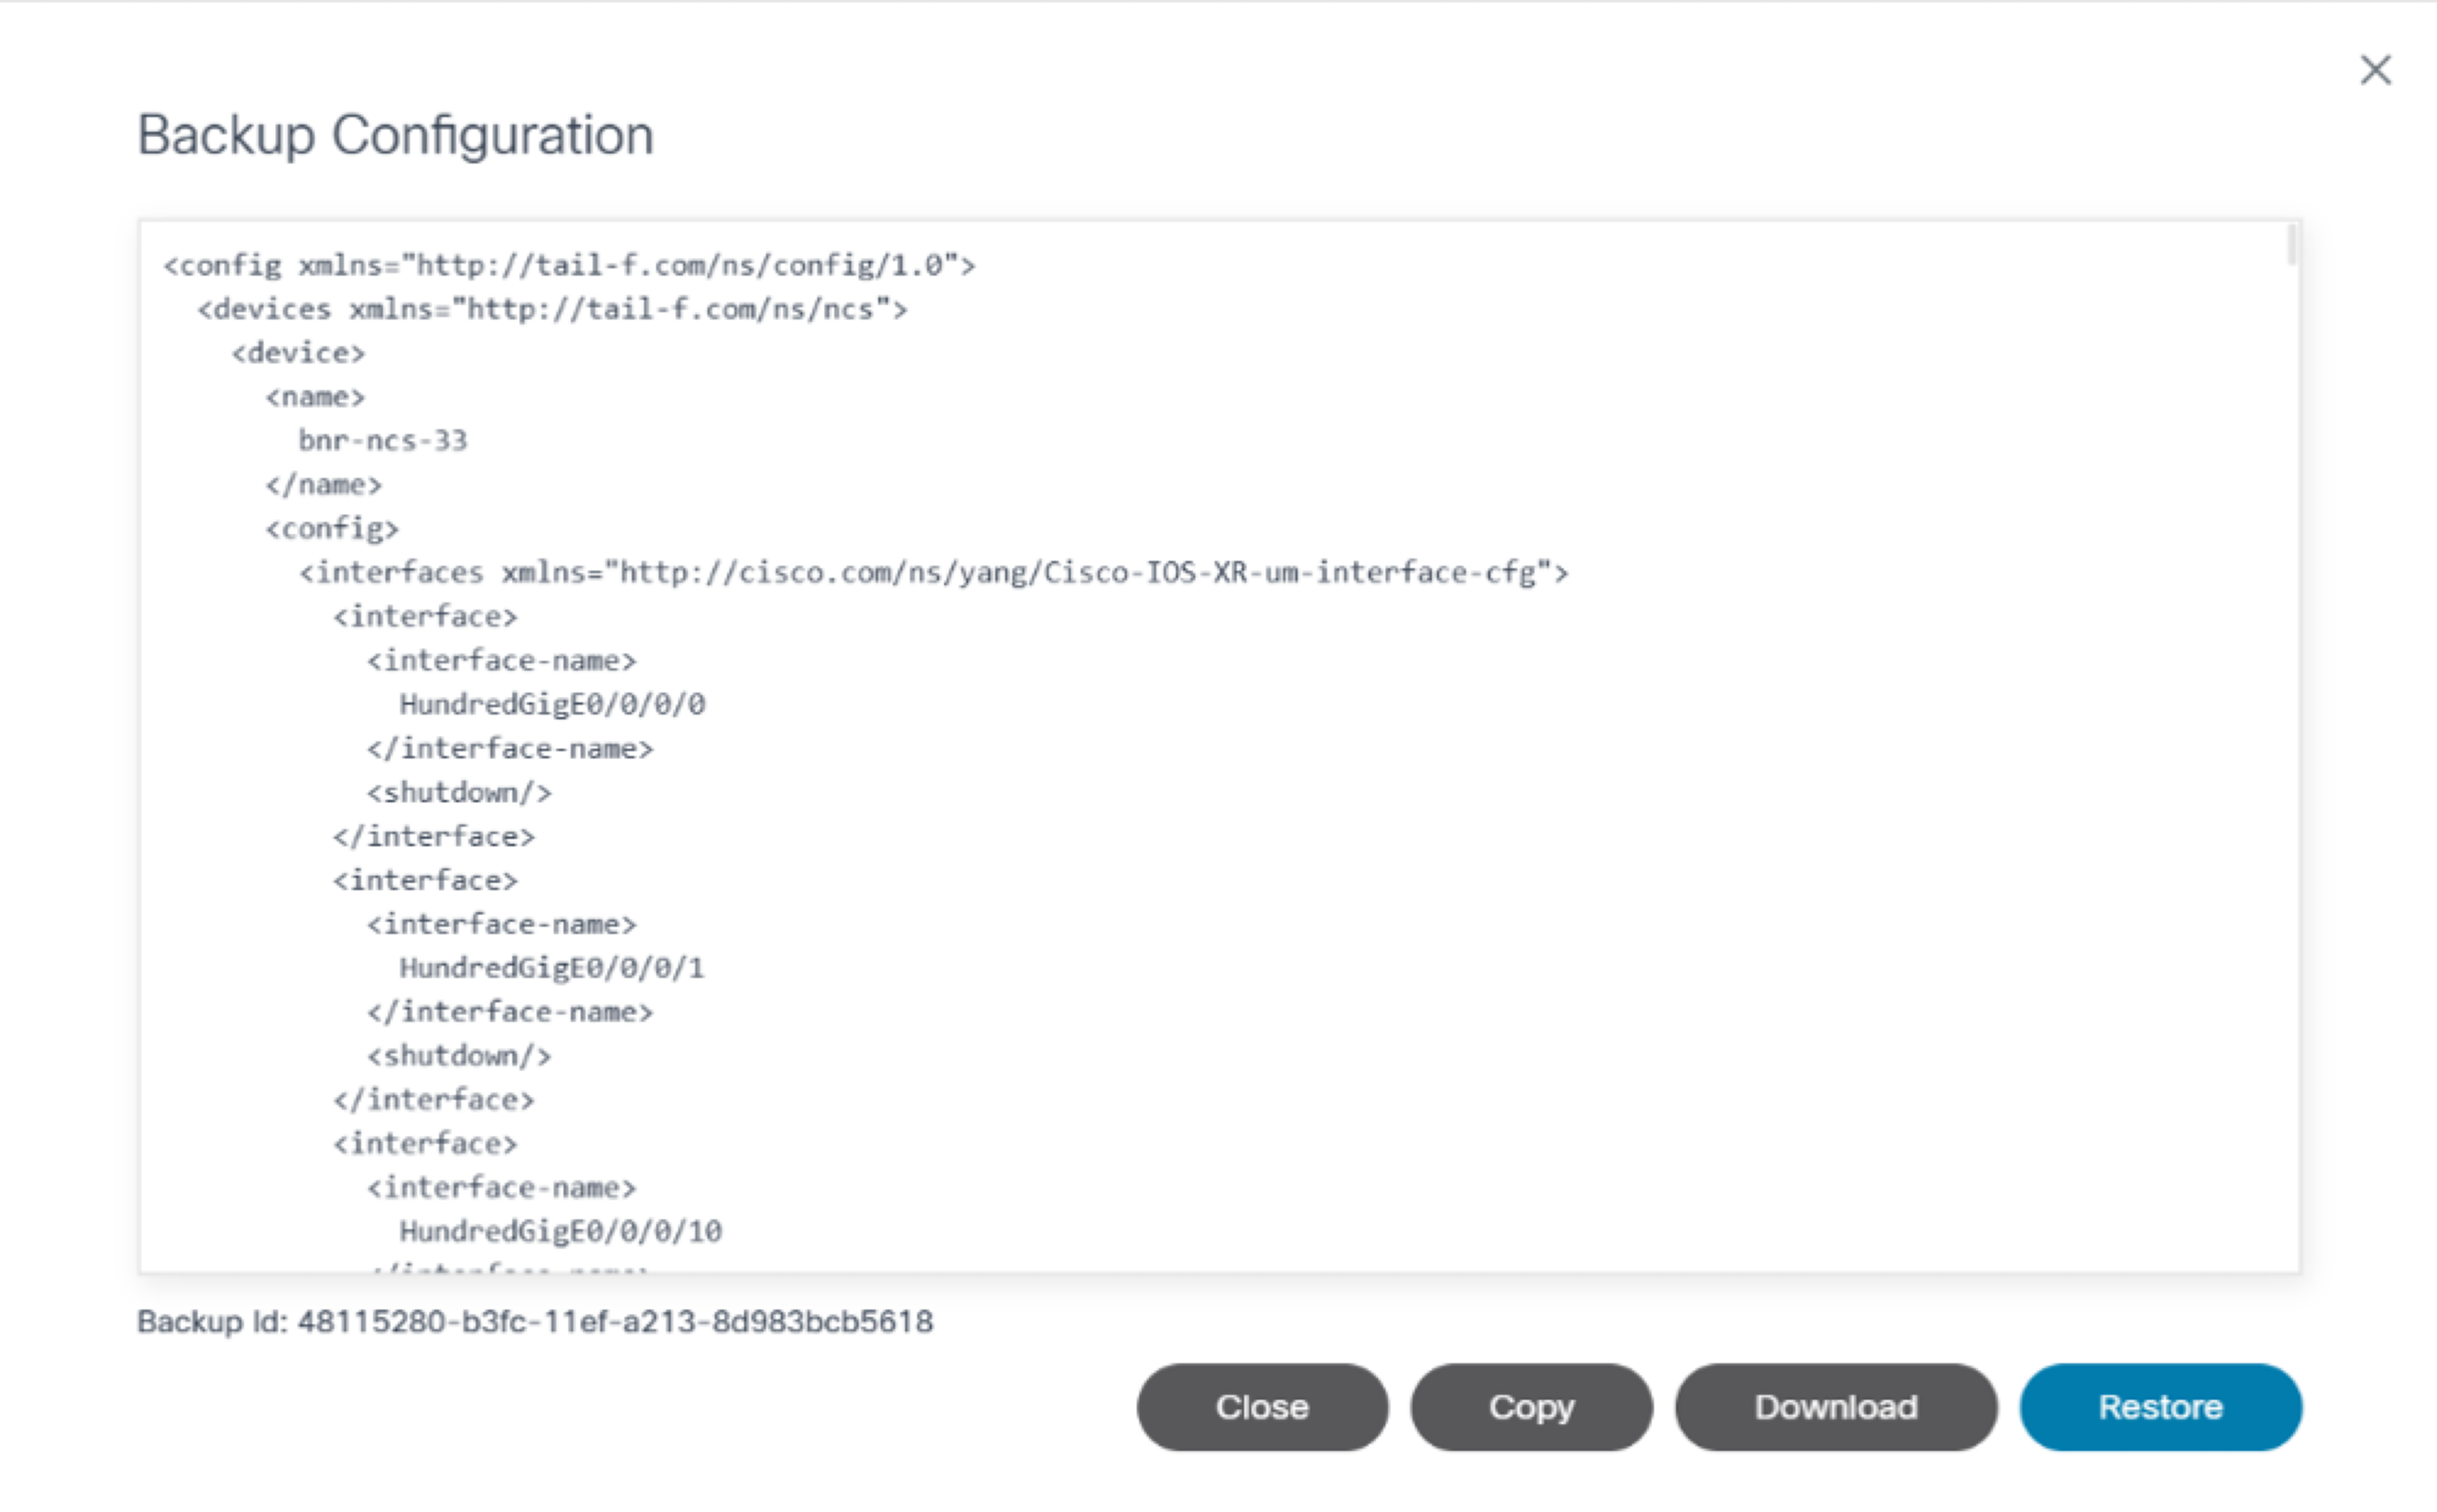Click the devices xmlns ncs line
This screenshot has height=1512, width=2437.
pos(552,309)
